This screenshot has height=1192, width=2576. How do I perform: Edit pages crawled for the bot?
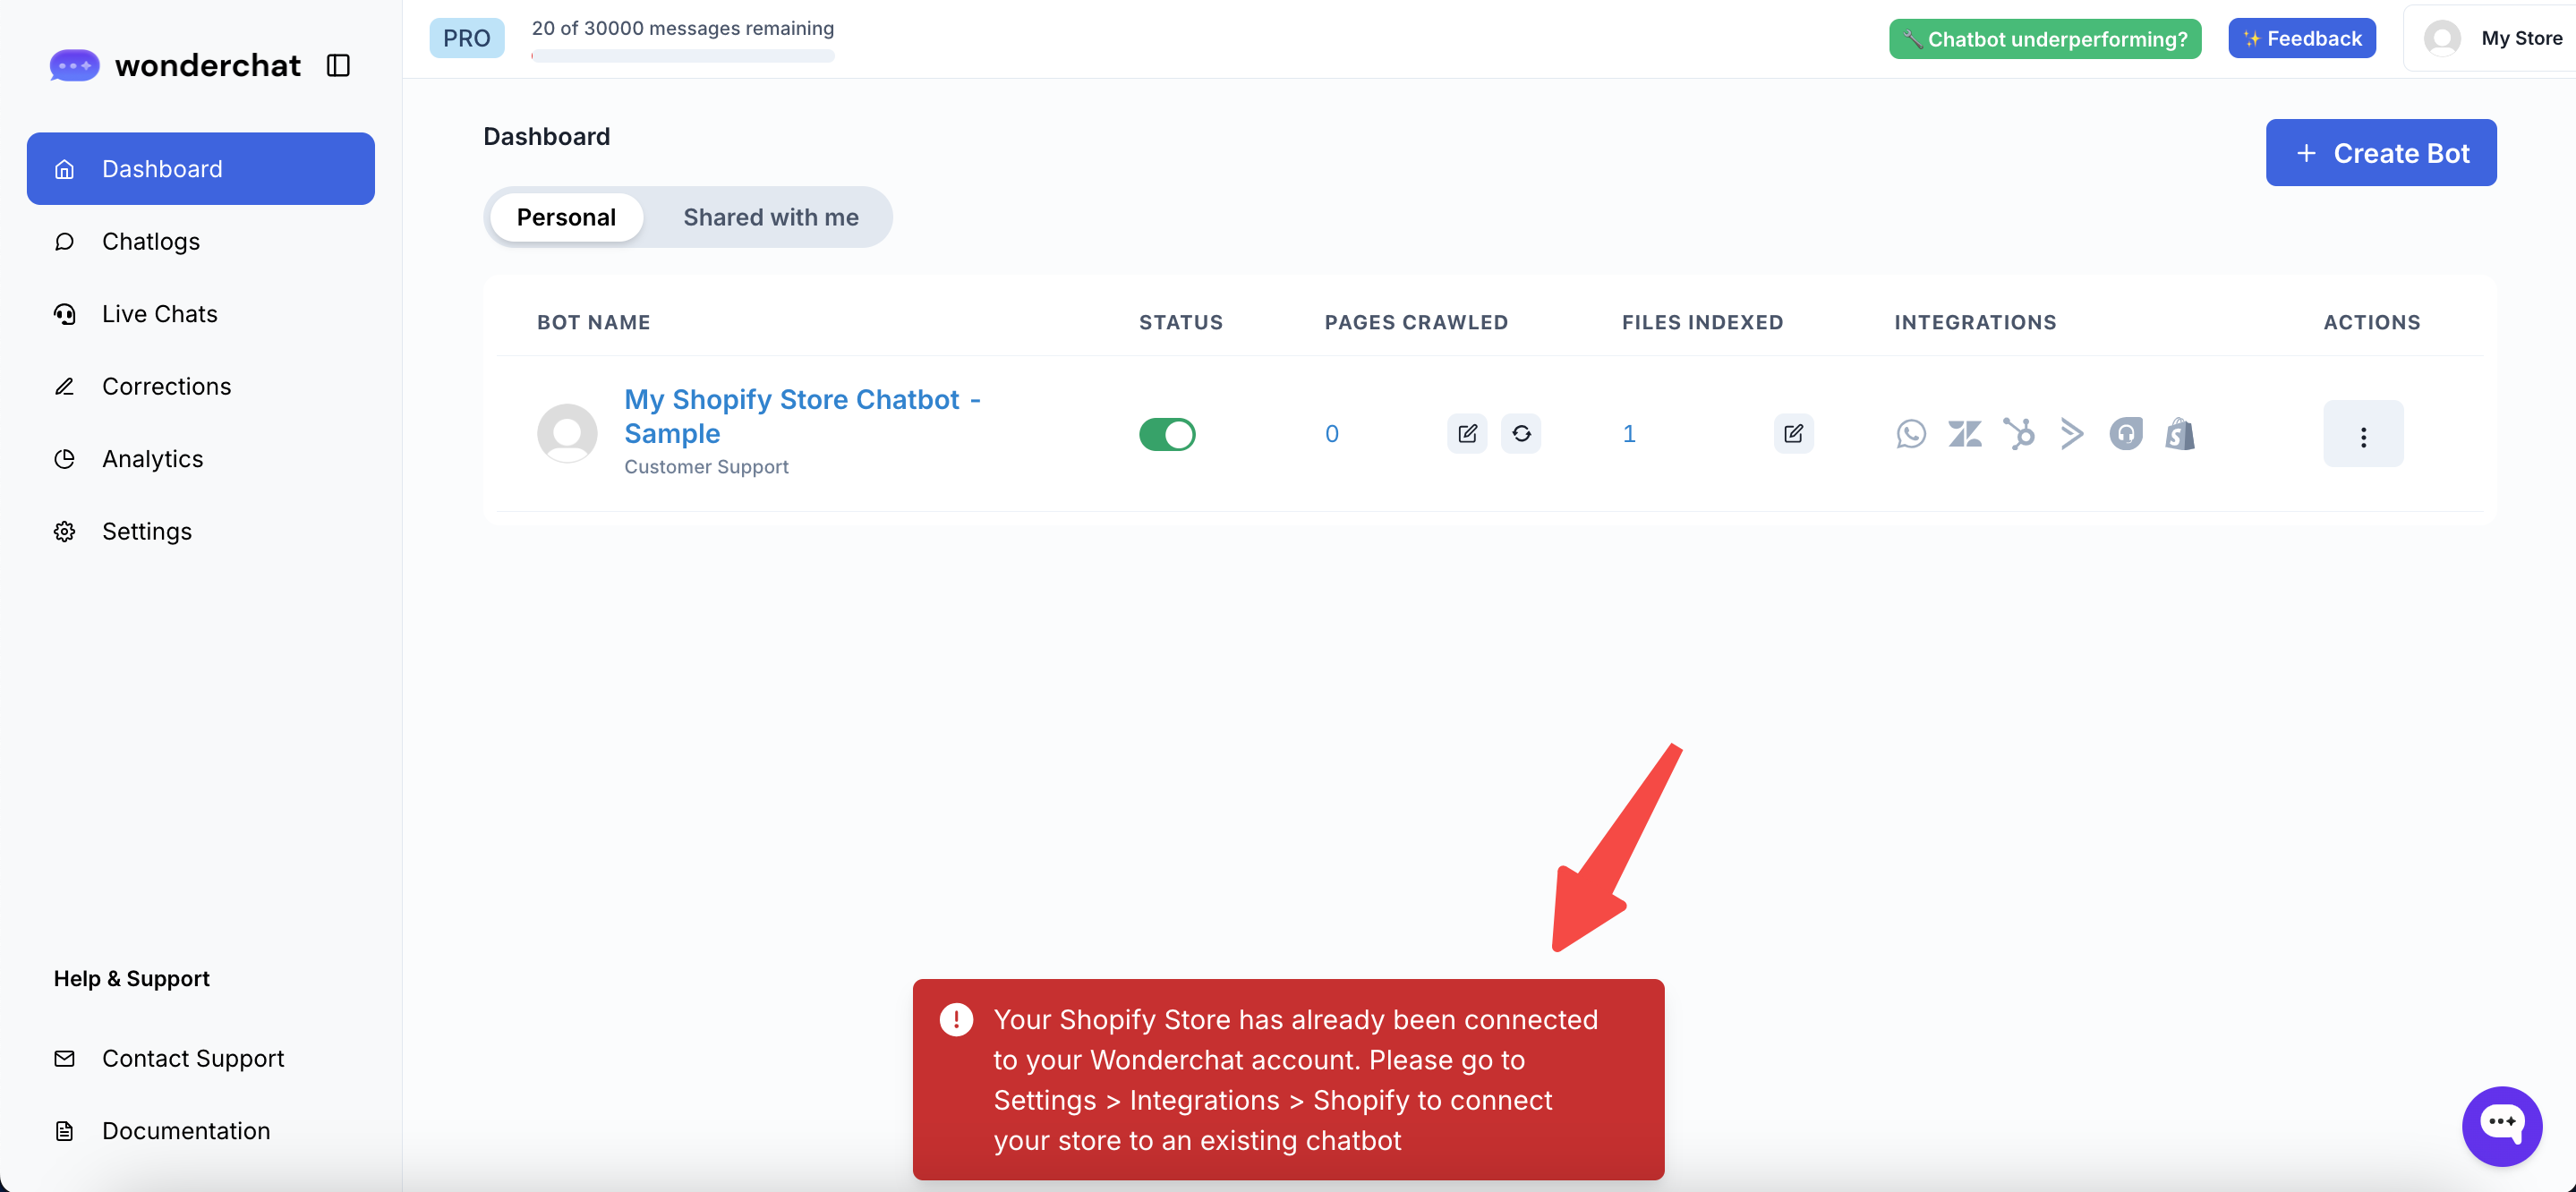pyautogui.click(x=1467, y=434)
